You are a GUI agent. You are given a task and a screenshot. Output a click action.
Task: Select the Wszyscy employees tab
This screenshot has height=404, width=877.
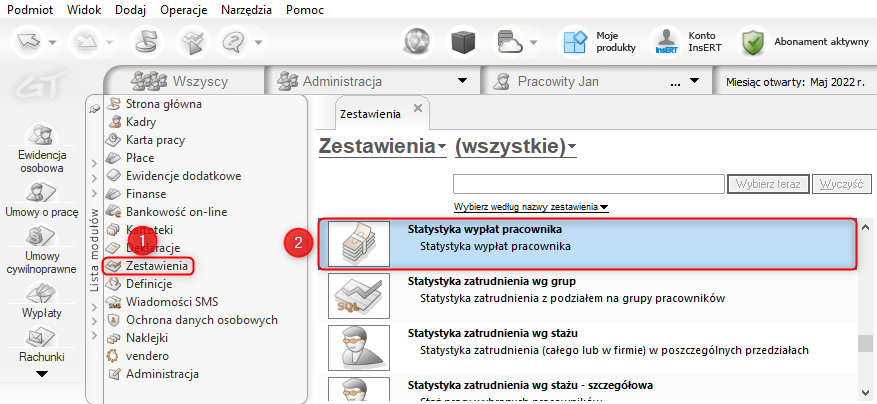[x=185, y=81]
